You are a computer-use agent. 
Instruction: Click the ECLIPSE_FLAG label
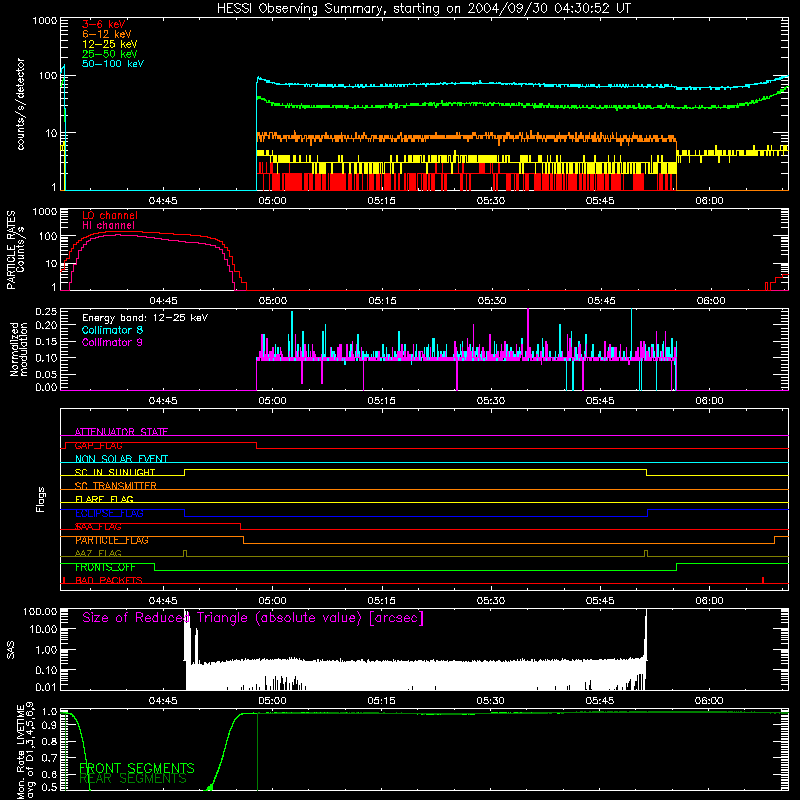[x=109, y=513]
